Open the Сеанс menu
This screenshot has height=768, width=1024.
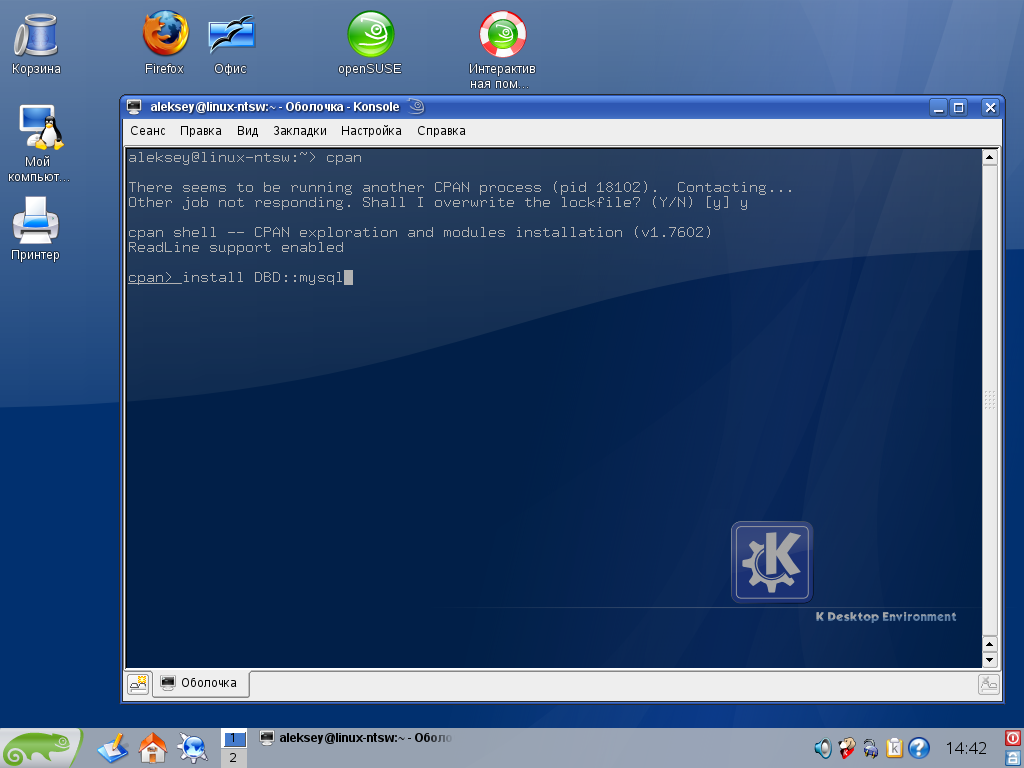(x=148, y=131)
